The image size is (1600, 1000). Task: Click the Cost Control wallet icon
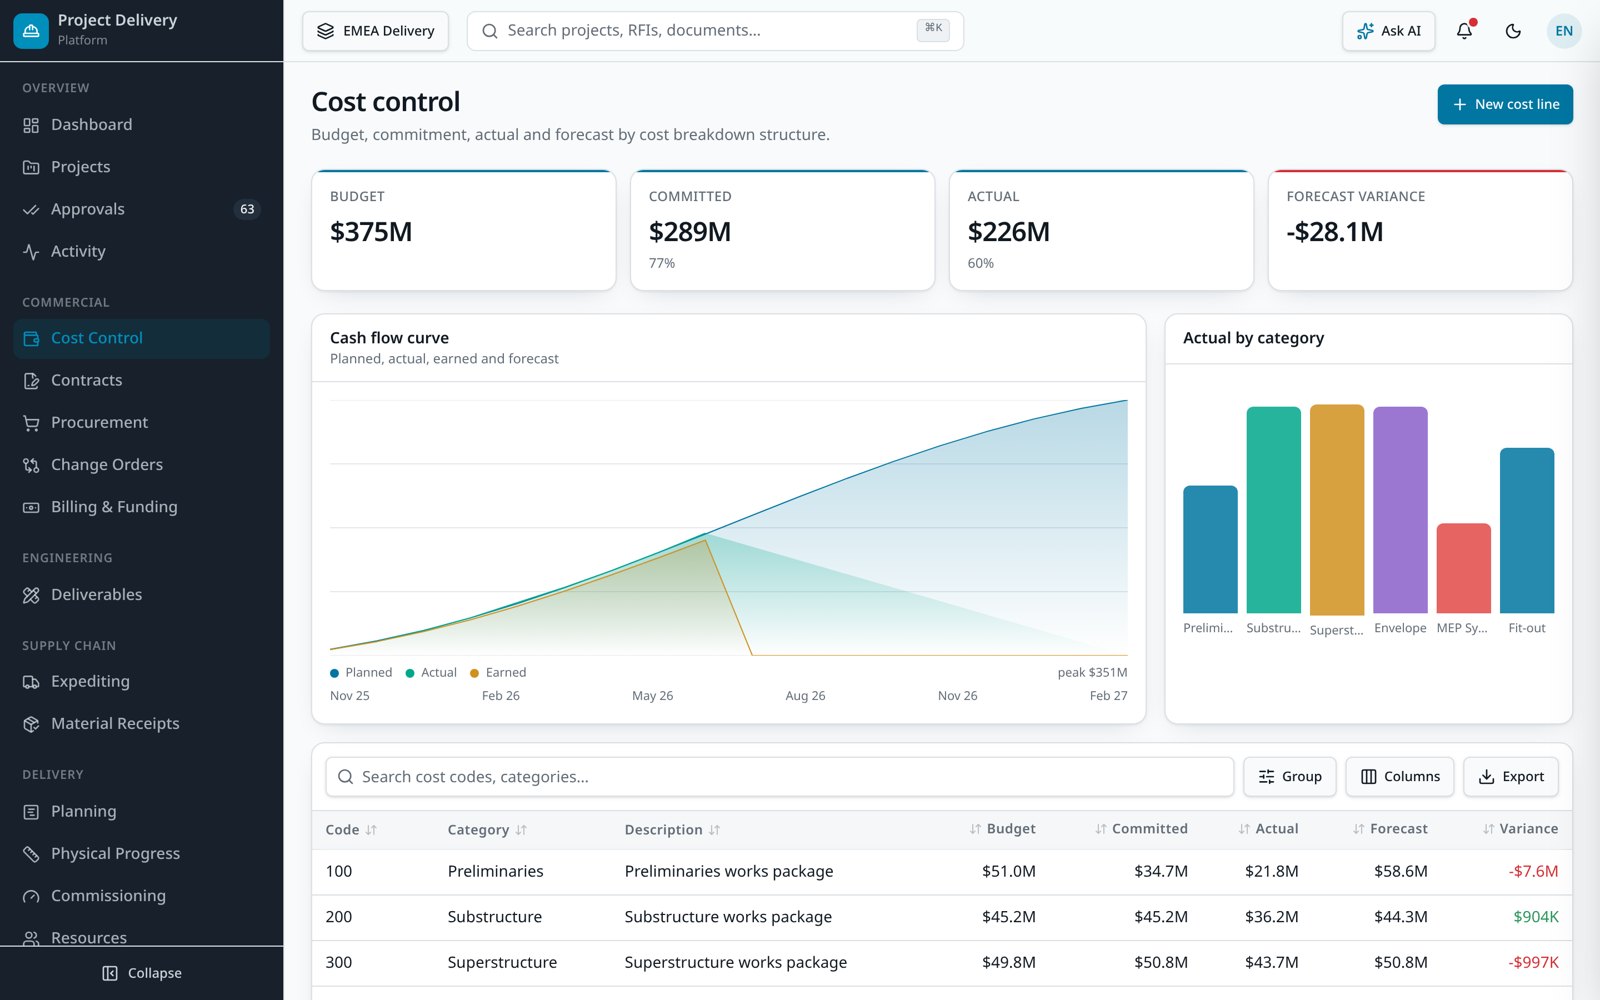(31, 338)
